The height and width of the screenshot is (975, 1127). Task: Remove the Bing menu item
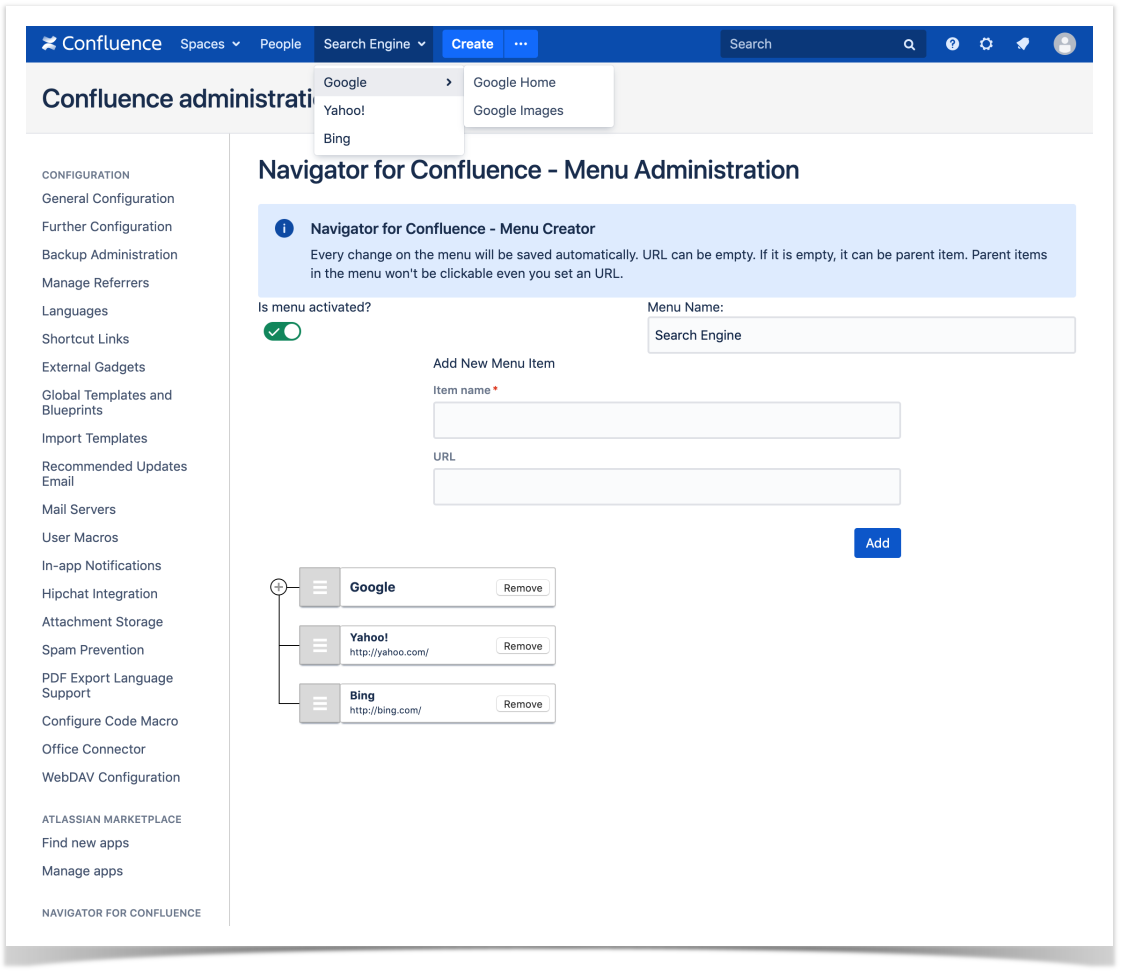tap(523, 704)
